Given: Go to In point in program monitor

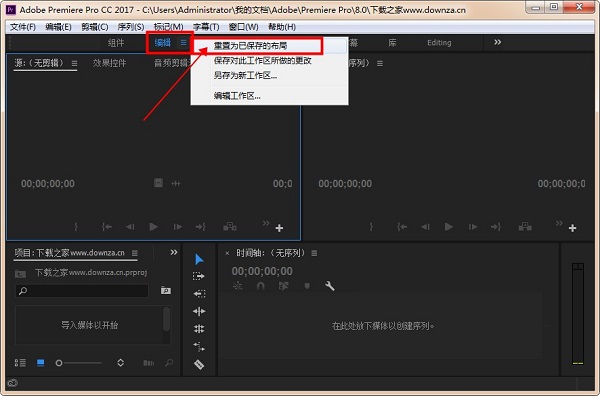Looking at the screenshot, I should [x=402, y=227].
